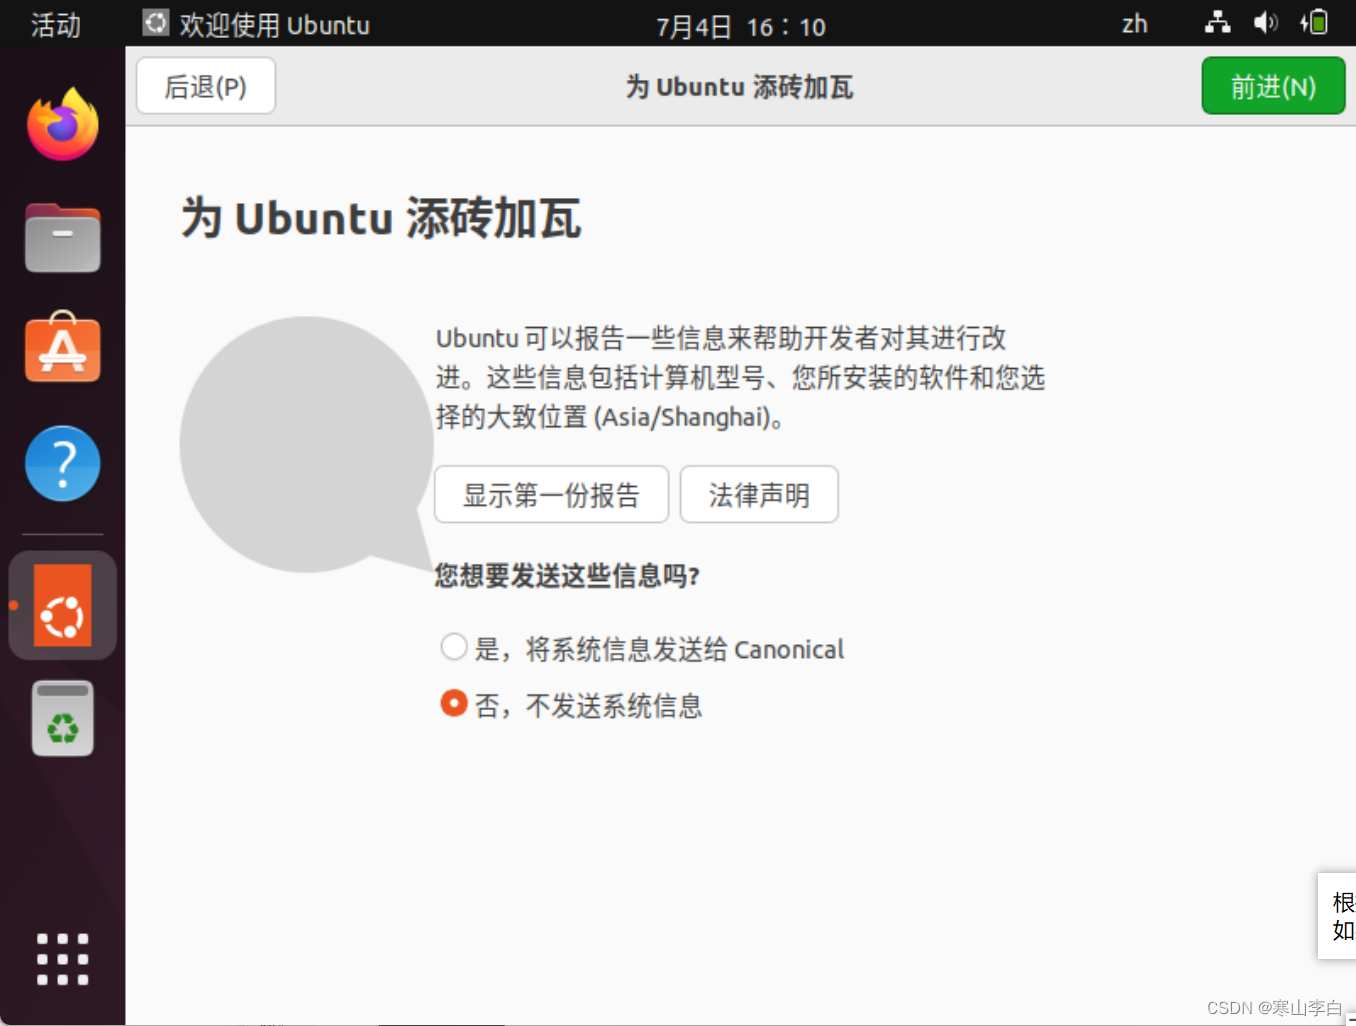
Task: Click the 显示第一份报告 button
Action: coord(551,494)
